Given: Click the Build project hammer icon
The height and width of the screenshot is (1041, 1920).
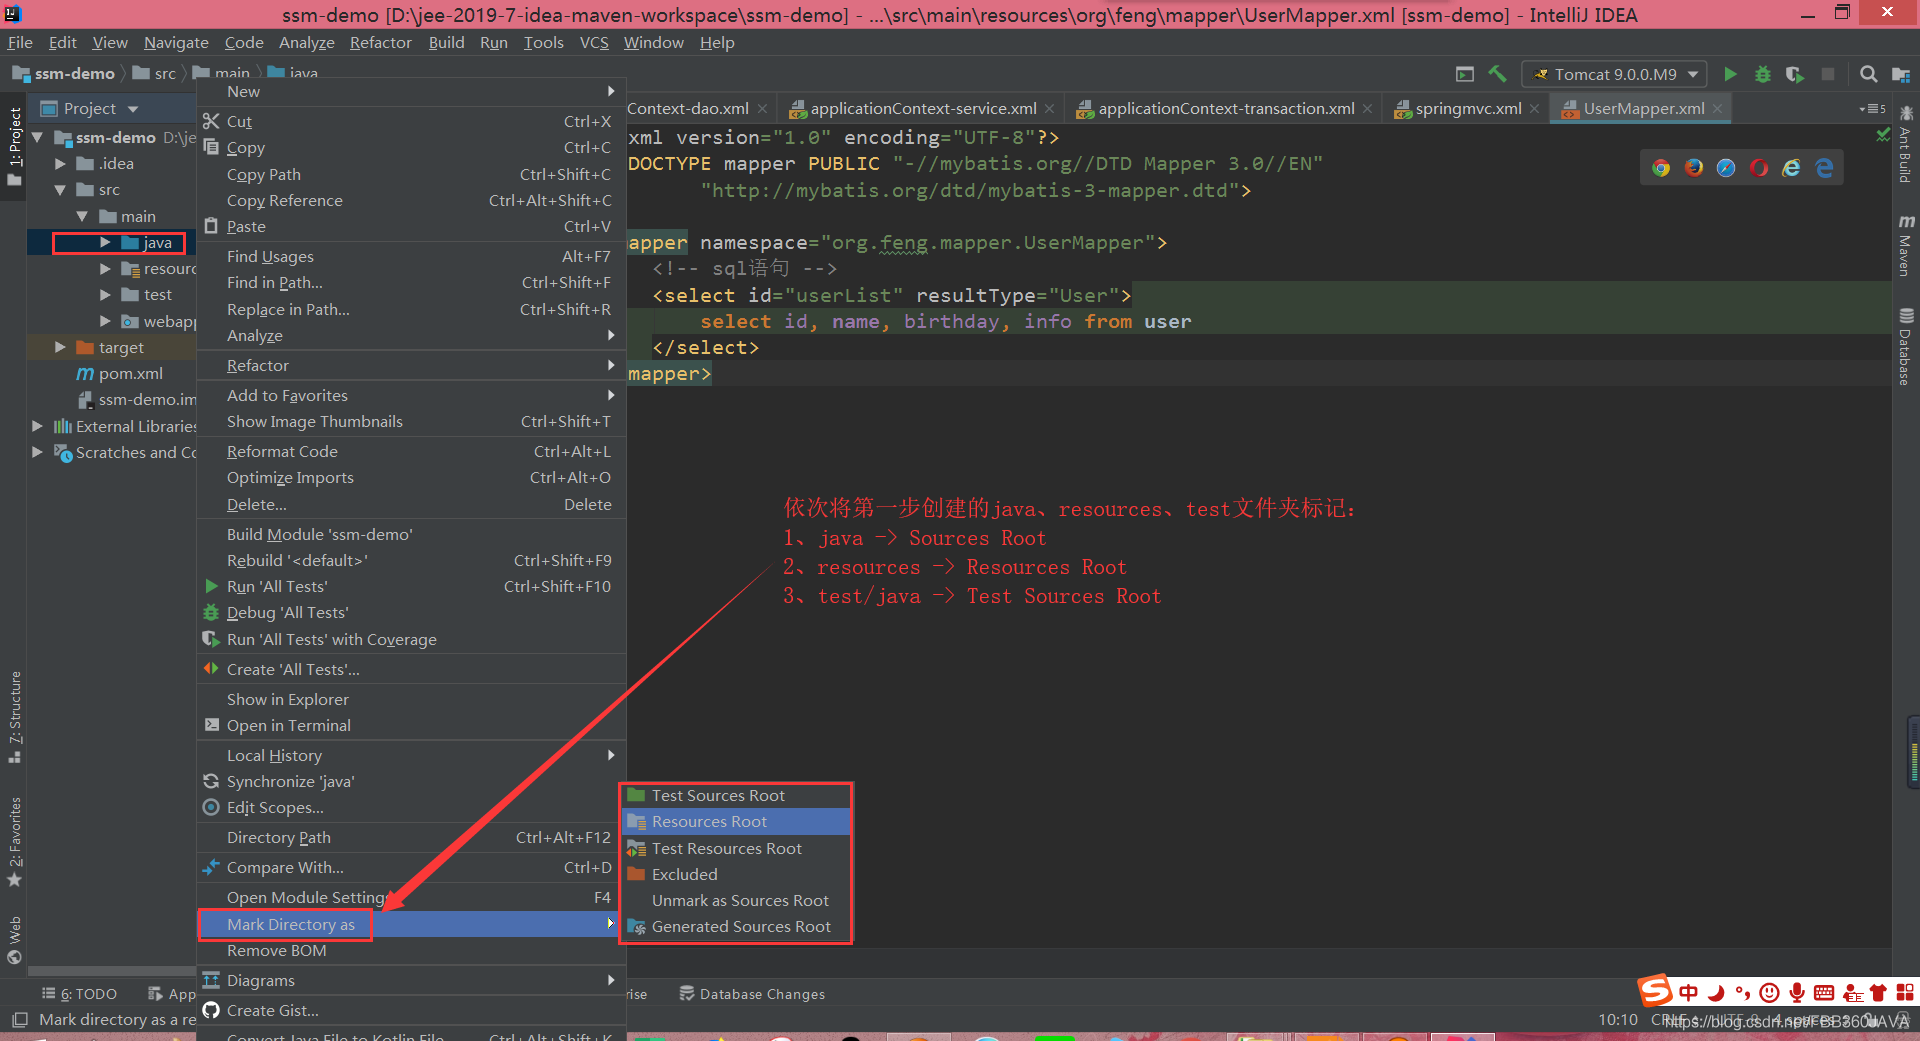Looking at the screenshot, I should 1497,74.
